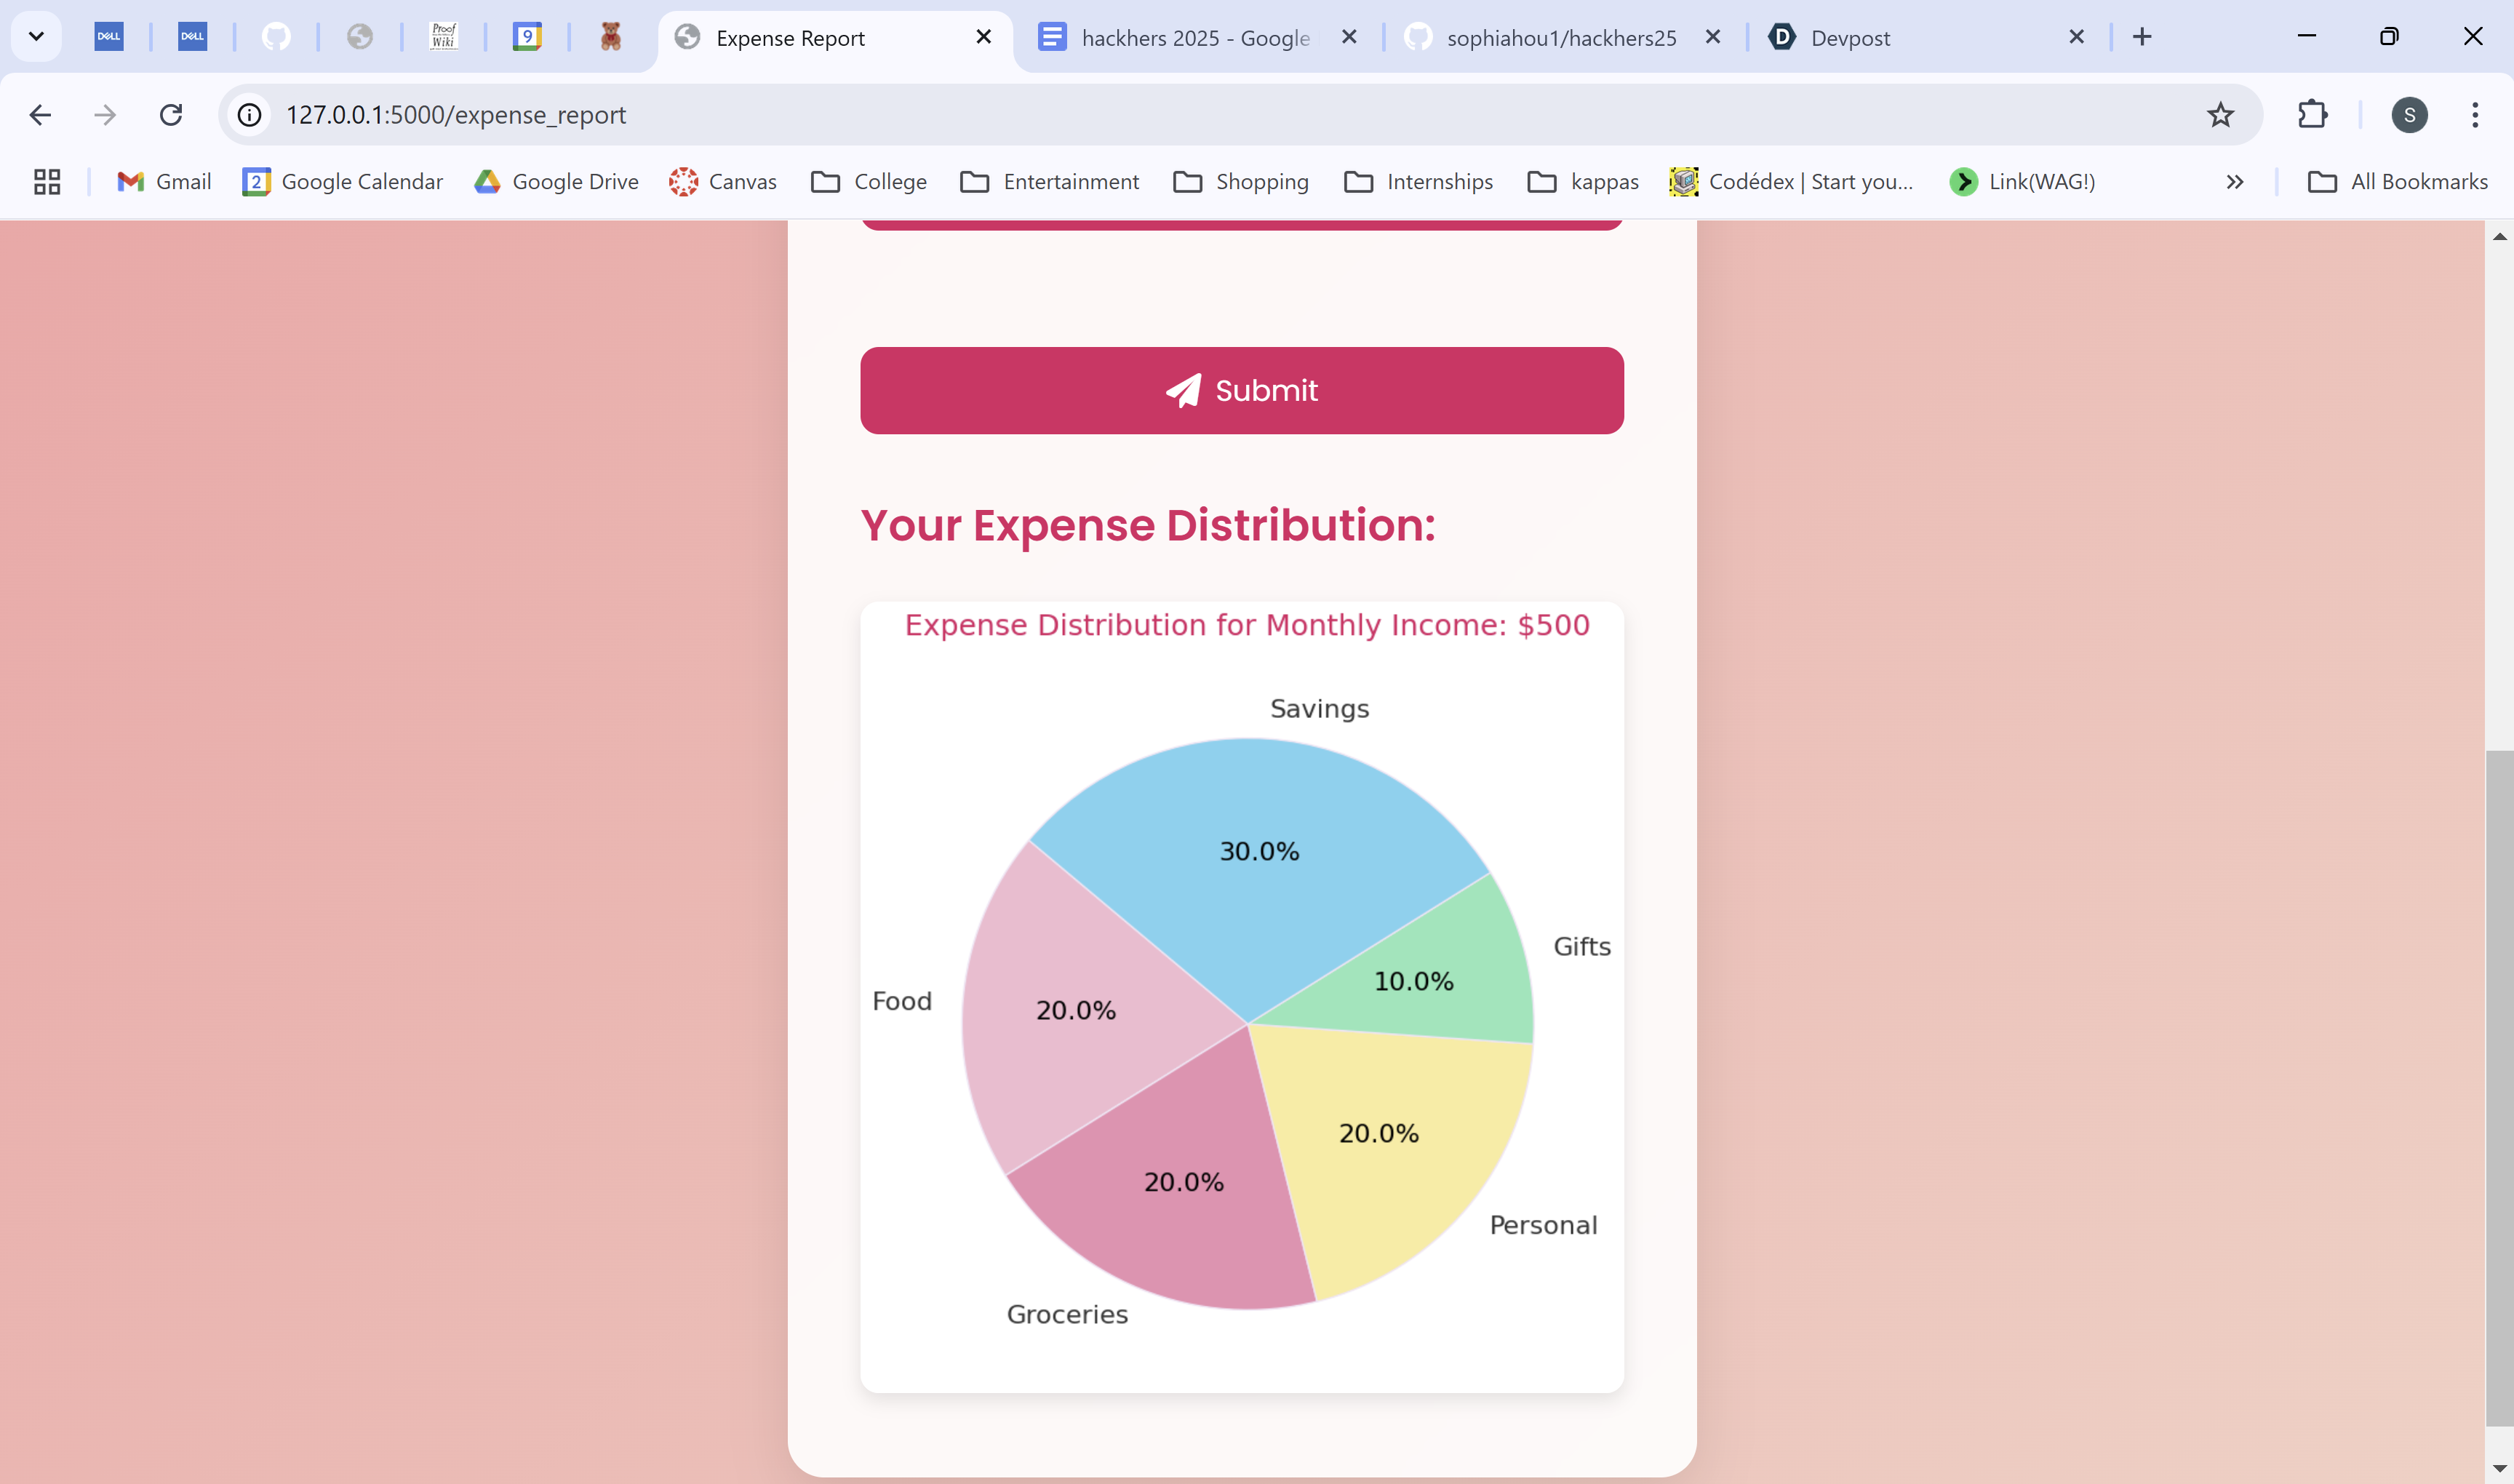Open Chrome three-dot menu
The height and width of the screenshot is (1484, 2514).
pyautogui.click(x=2474, y=115)
